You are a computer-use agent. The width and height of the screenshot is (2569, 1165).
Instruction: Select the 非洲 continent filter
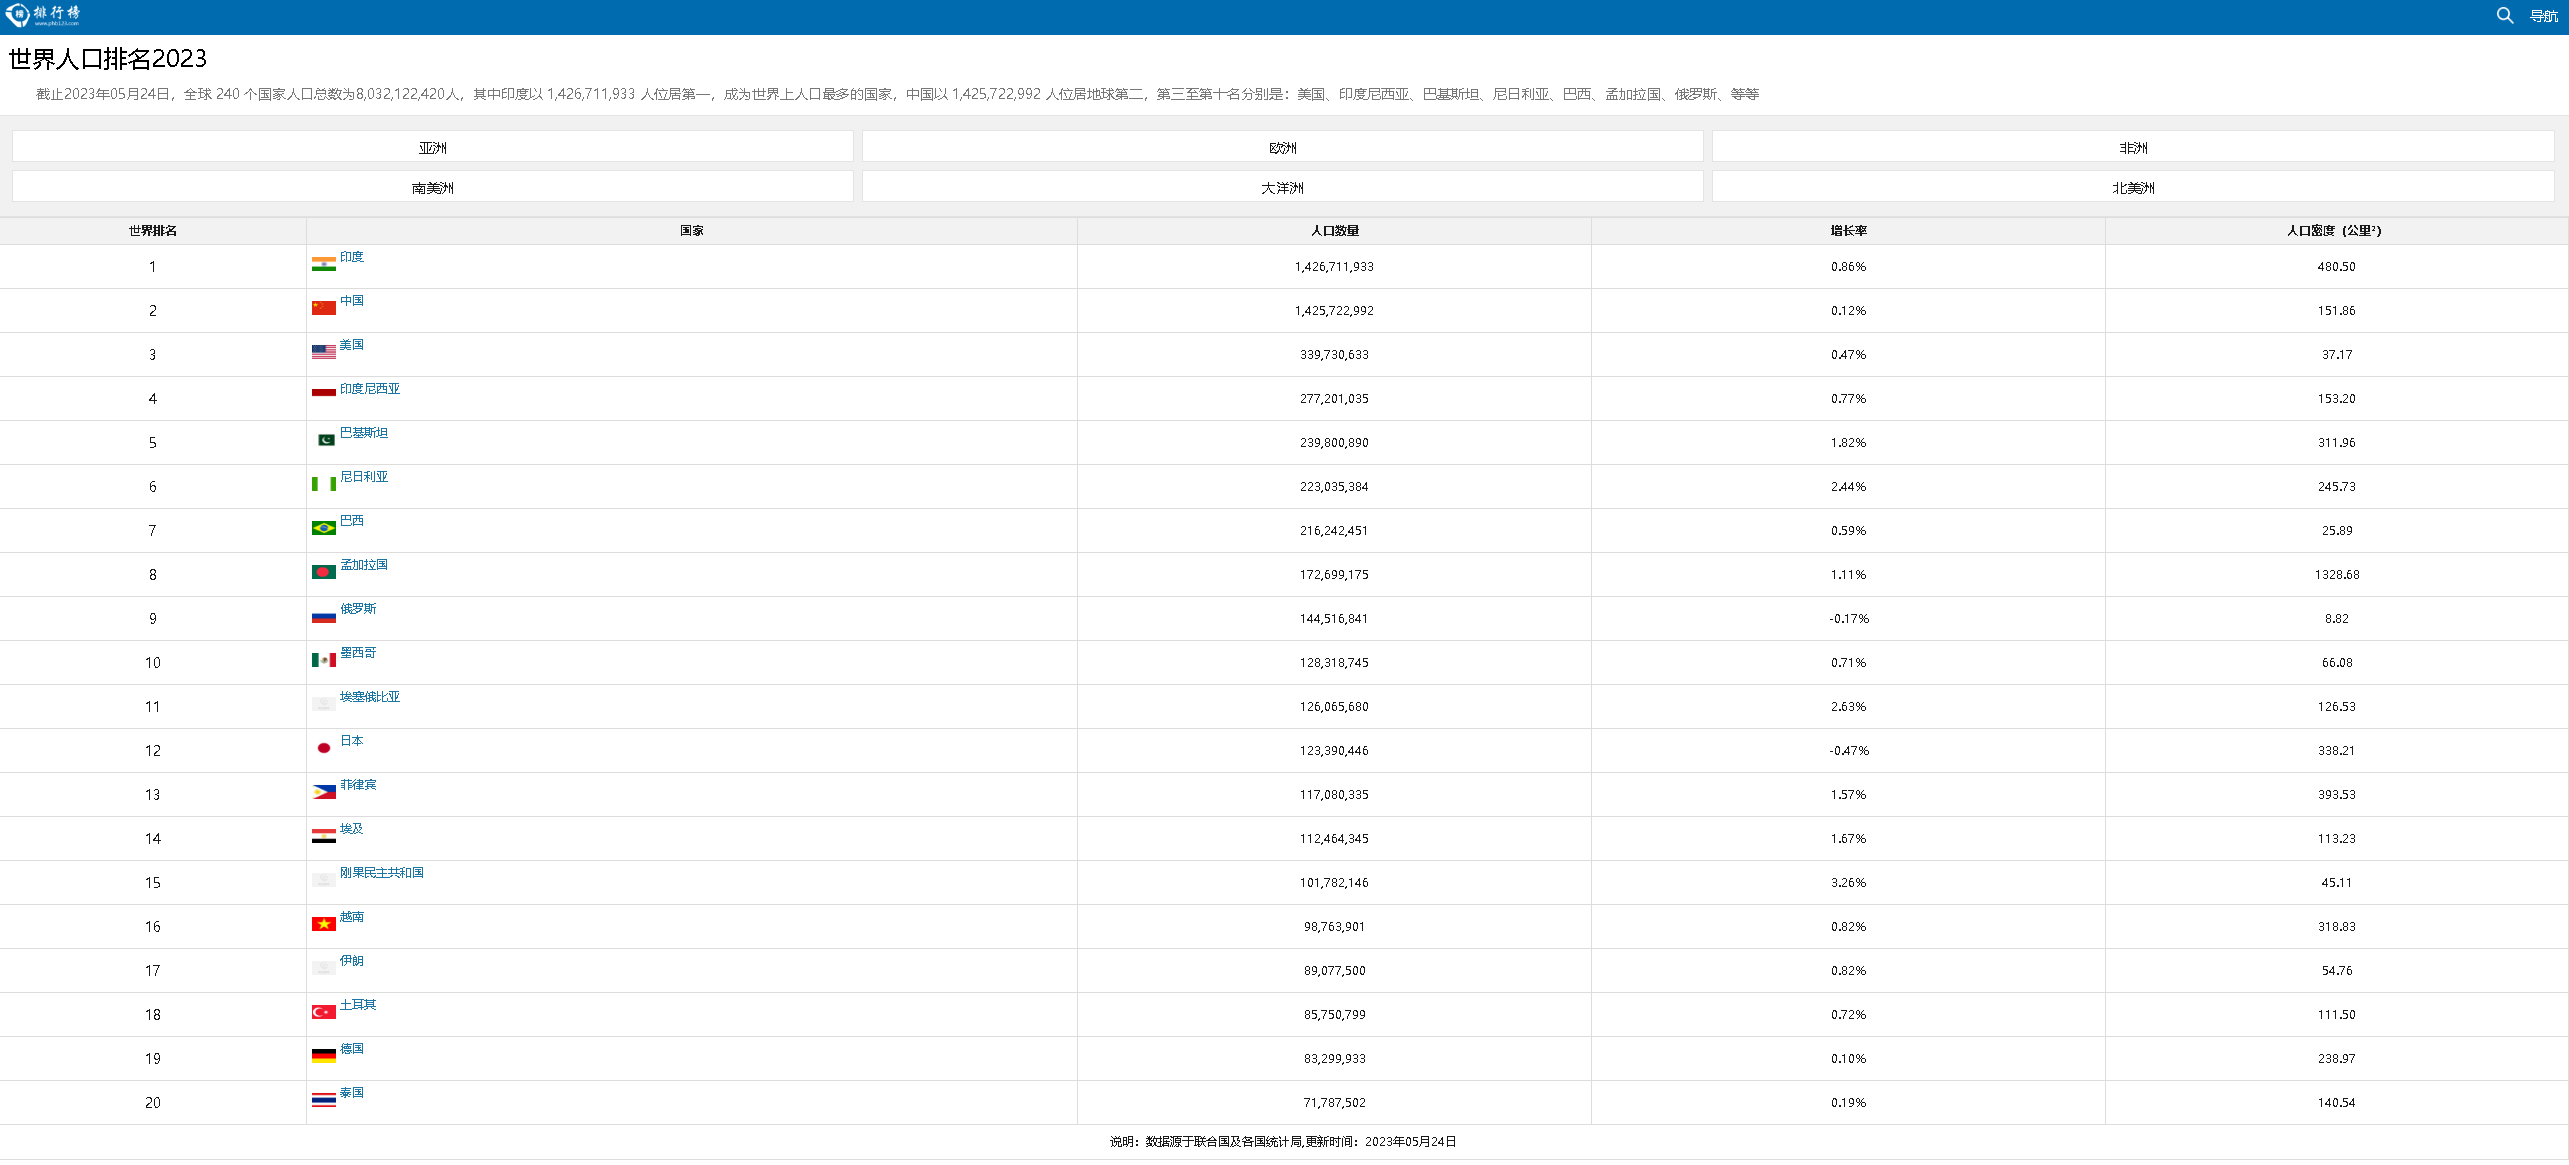coord(2132,147)
